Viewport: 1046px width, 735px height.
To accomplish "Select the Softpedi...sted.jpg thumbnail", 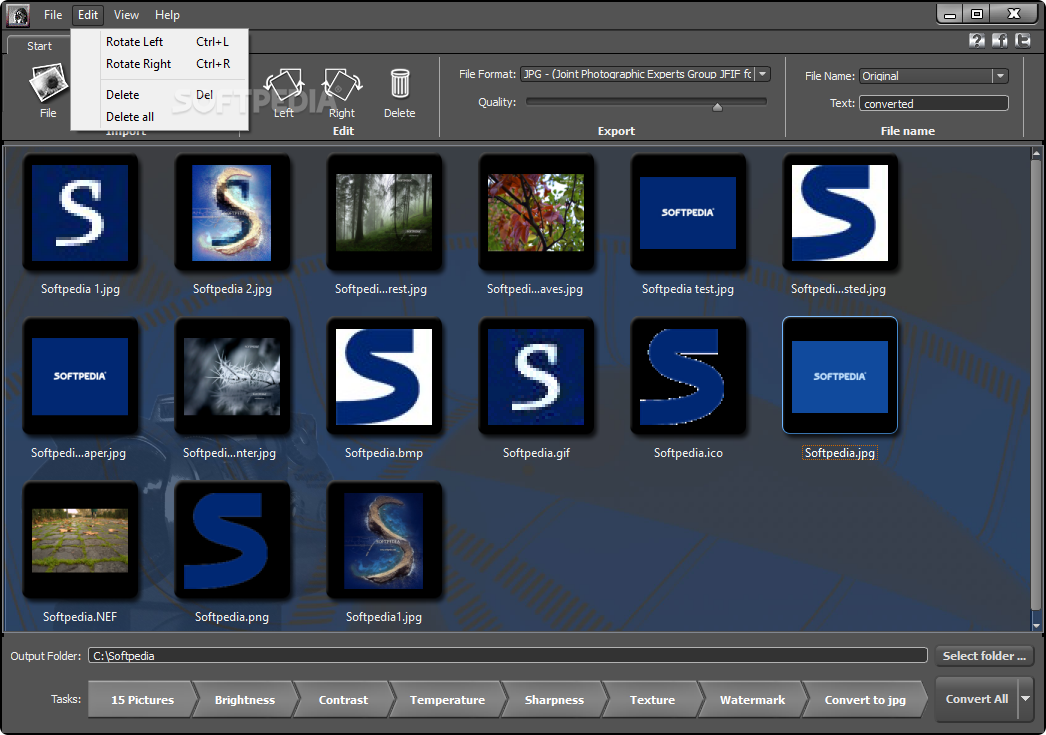I will [840, 213].
